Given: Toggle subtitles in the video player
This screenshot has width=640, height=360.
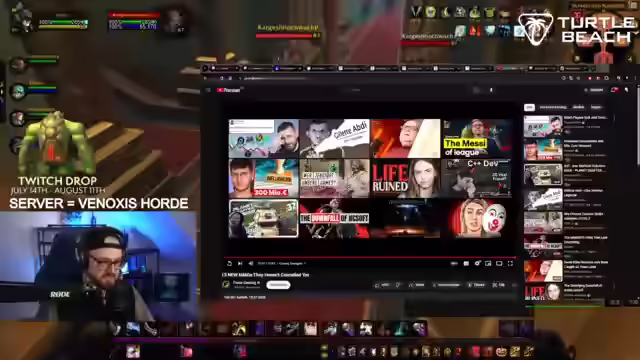Looking at the screenshot, I should tap(466, 264).
